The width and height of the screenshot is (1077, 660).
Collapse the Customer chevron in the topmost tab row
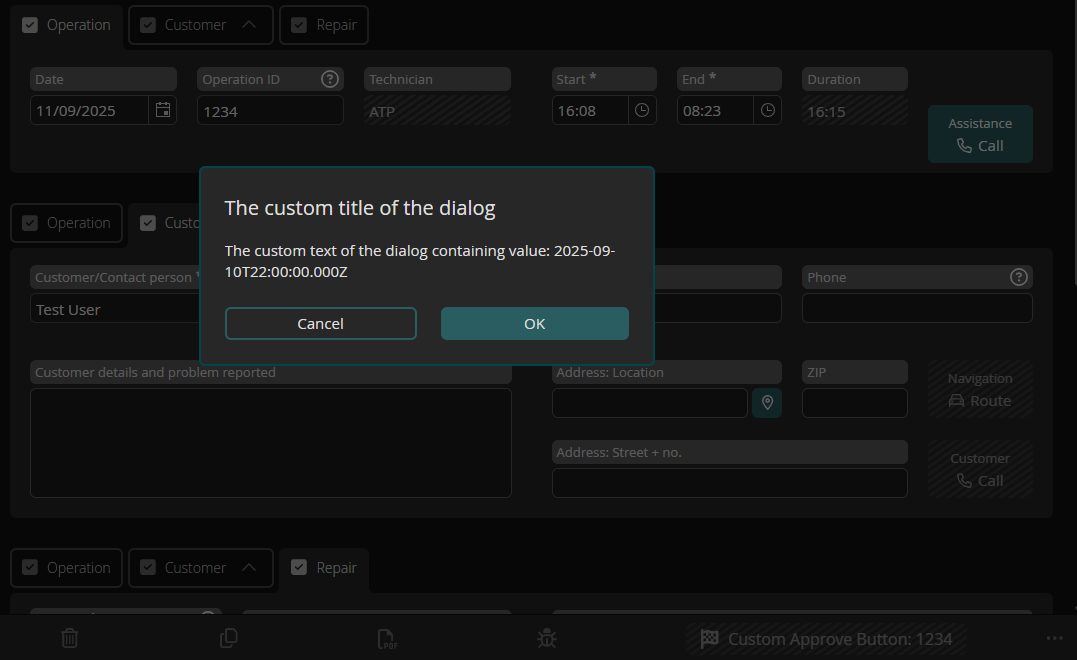(250, 25)
